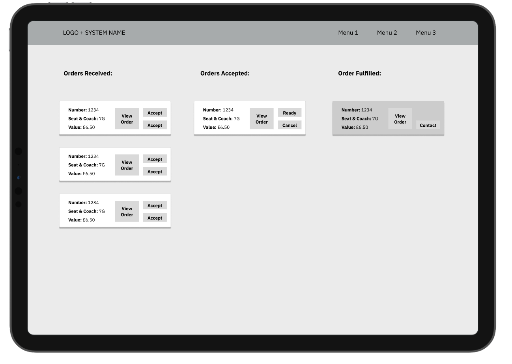Click lower Accept button on first received order
The width and height of the screenshot is (512, 364).
coord(155,125)
